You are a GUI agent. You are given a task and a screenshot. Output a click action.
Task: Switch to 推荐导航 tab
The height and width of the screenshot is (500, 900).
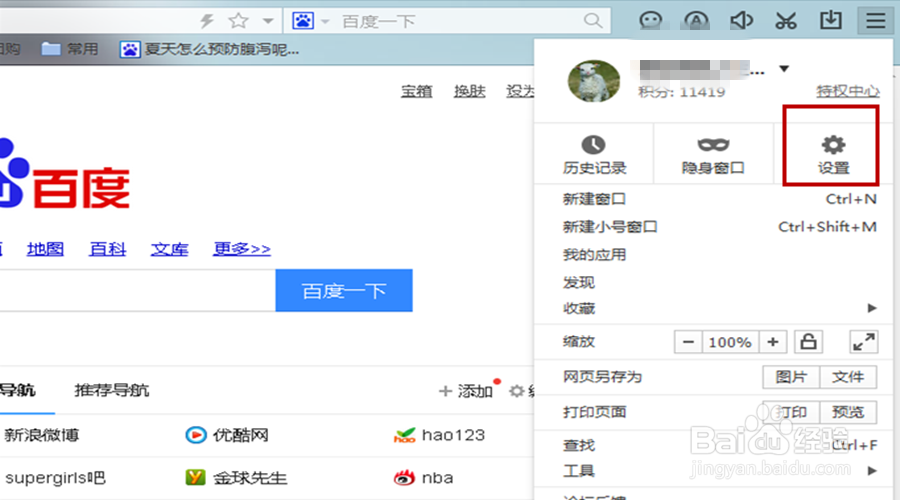pos(112,390)
